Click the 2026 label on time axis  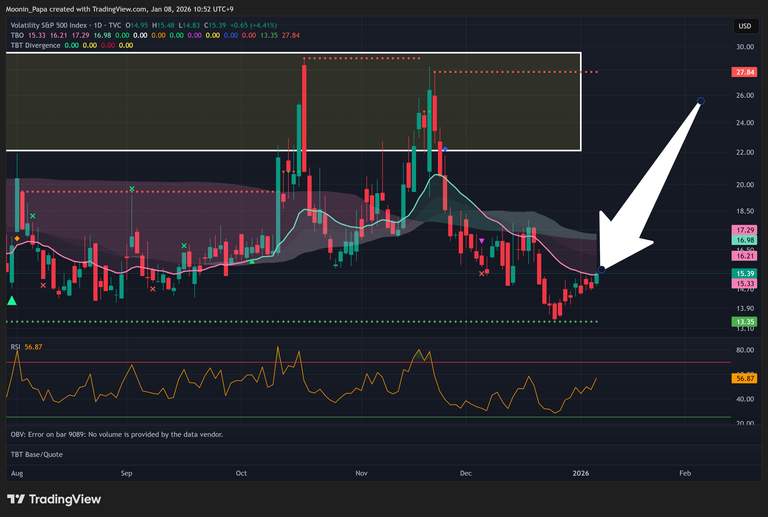(x=581, y=470)
